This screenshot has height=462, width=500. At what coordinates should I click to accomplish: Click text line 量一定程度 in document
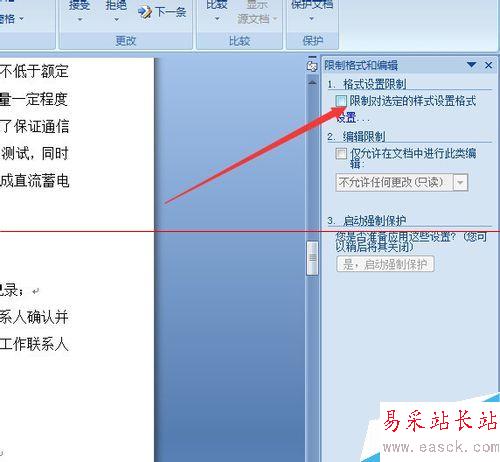pos(34,99)
